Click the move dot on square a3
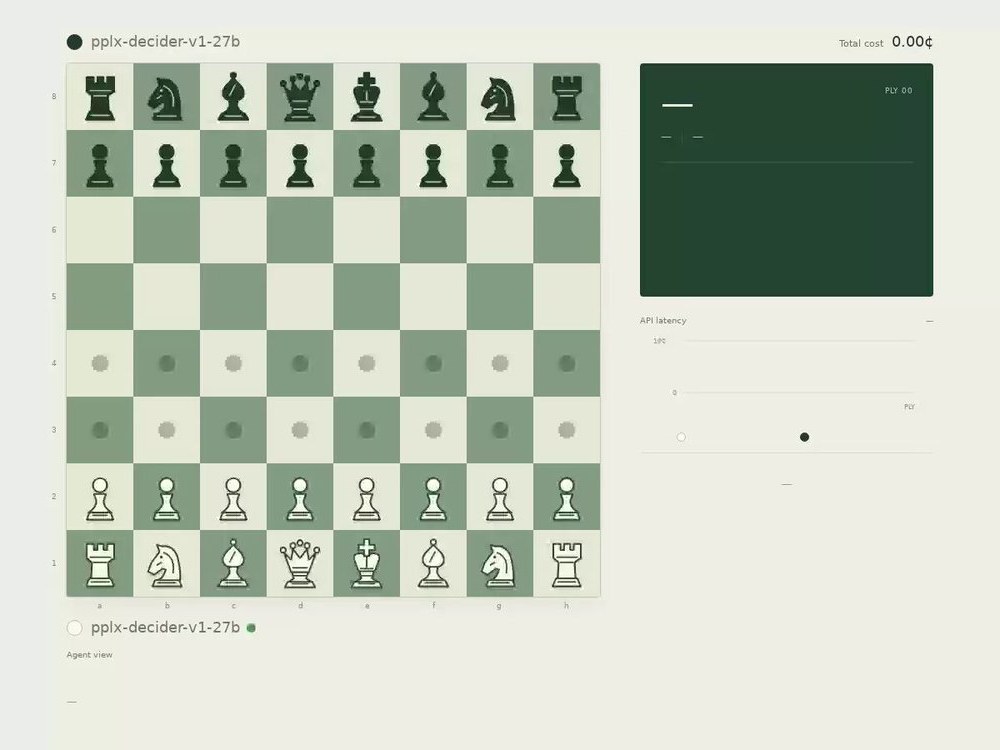 (100, 430)
